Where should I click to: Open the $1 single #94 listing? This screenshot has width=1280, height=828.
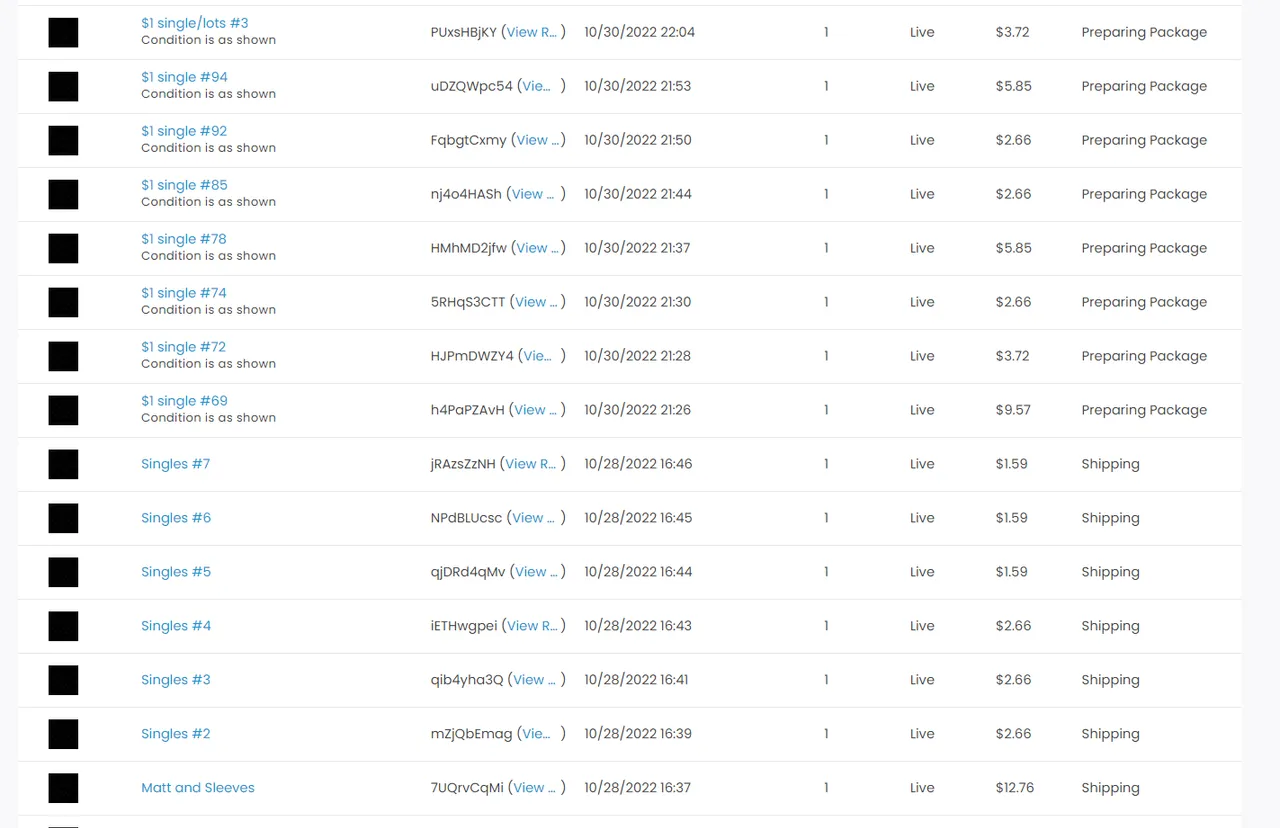[184, 77]
